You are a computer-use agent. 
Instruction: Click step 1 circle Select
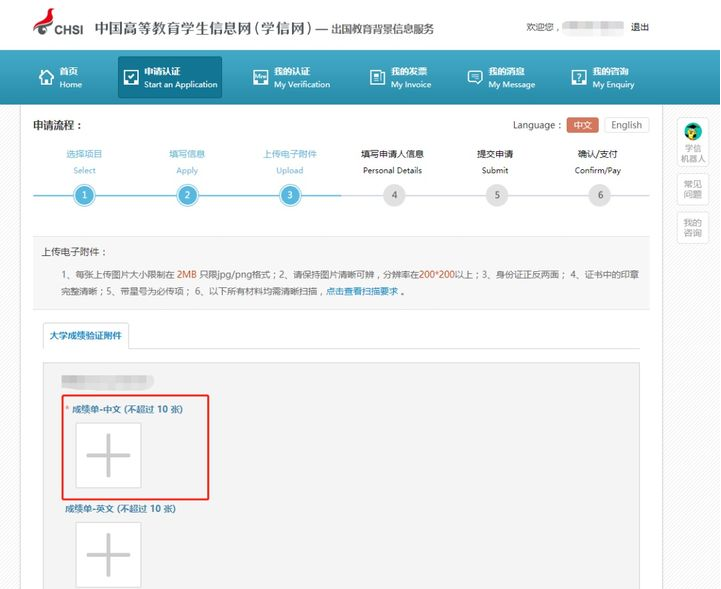coord(84,195)
